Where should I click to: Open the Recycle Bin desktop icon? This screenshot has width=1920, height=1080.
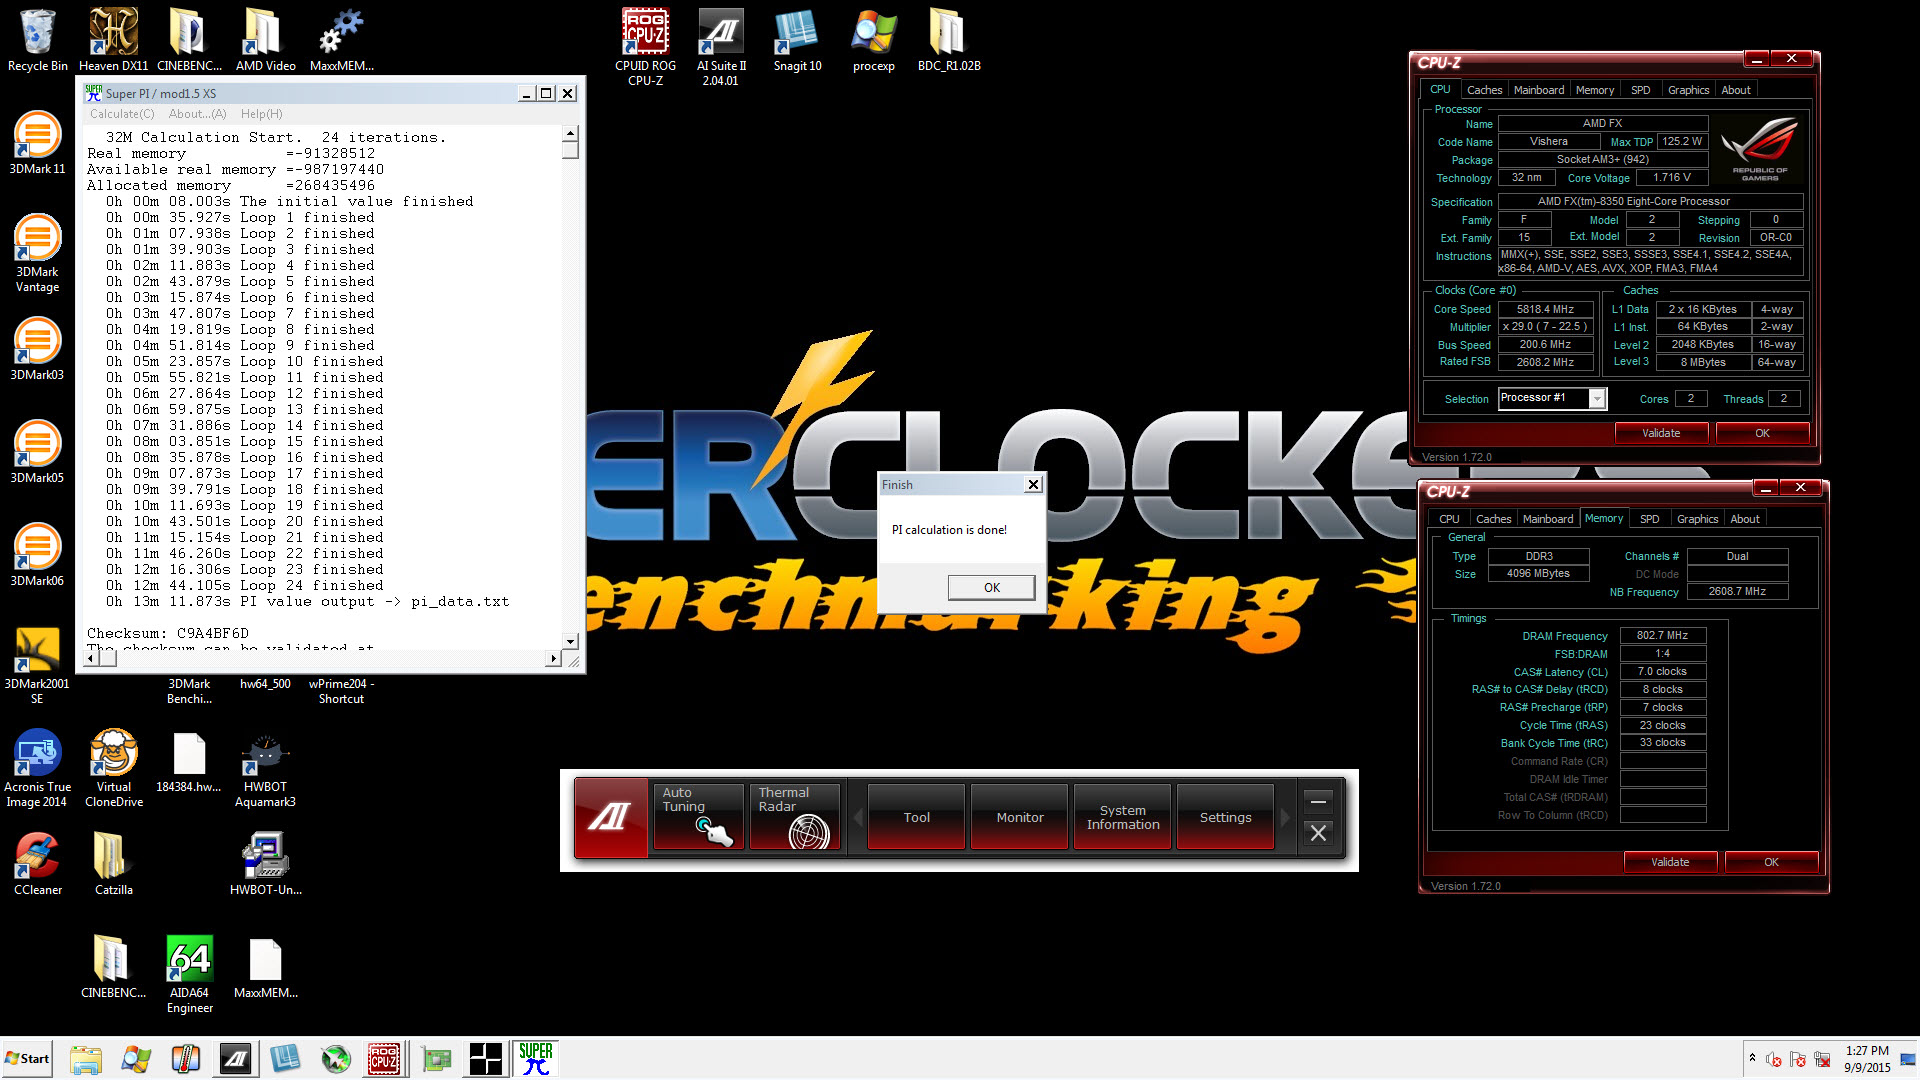pos(37,40)
